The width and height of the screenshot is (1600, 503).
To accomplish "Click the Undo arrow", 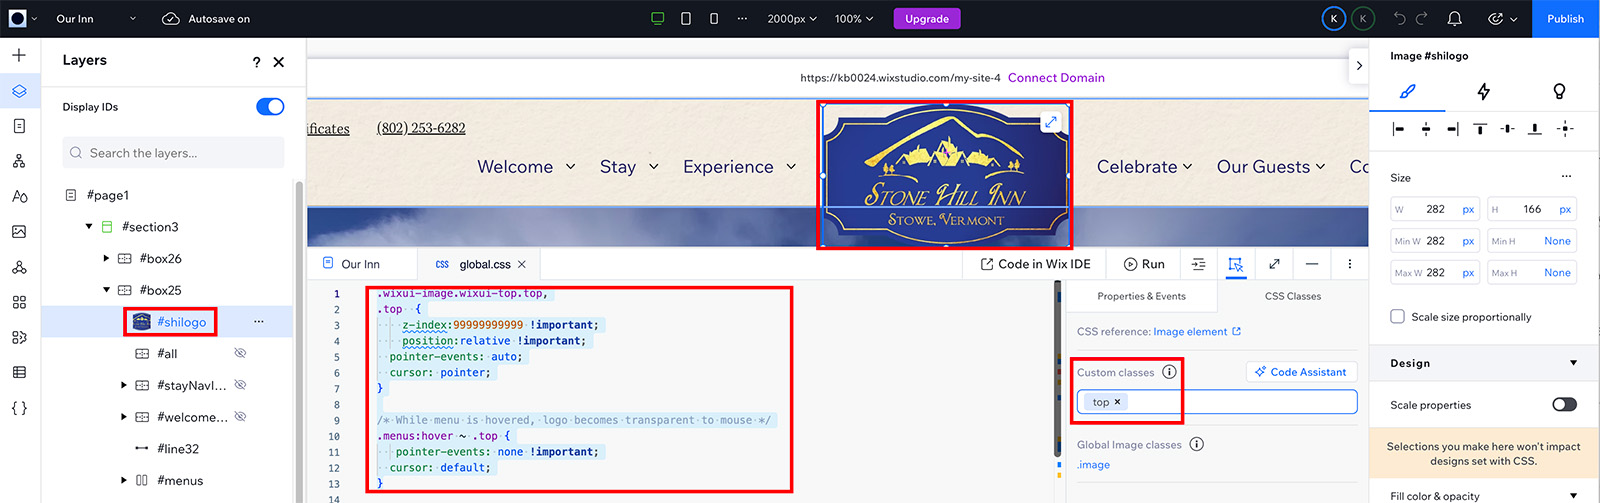I will point(1399,19).
